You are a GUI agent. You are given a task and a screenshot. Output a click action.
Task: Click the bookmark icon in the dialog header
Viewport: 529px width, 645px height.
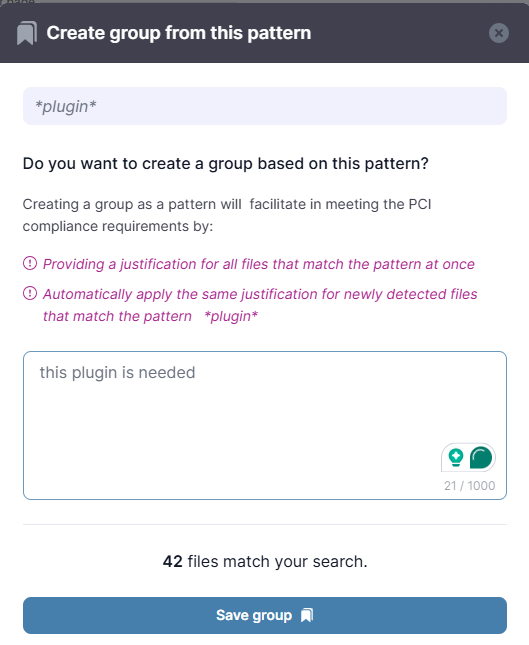(27, 33)
